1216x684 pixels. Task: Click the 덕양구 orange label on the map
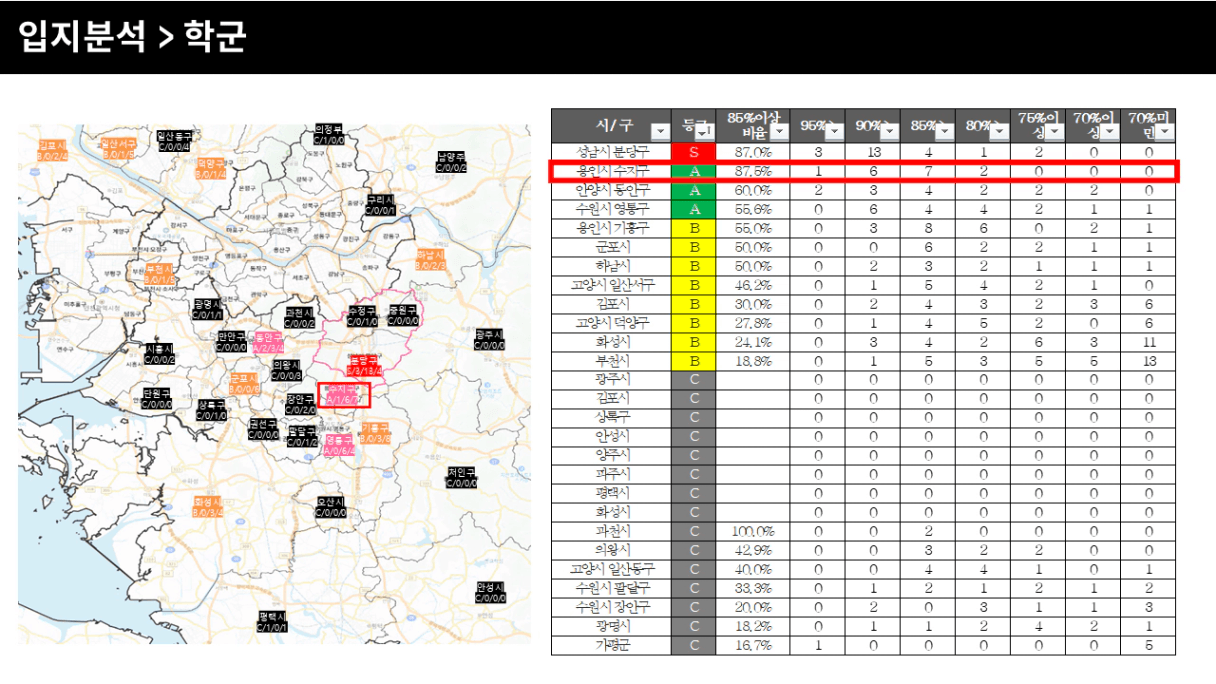click(211, 168)
